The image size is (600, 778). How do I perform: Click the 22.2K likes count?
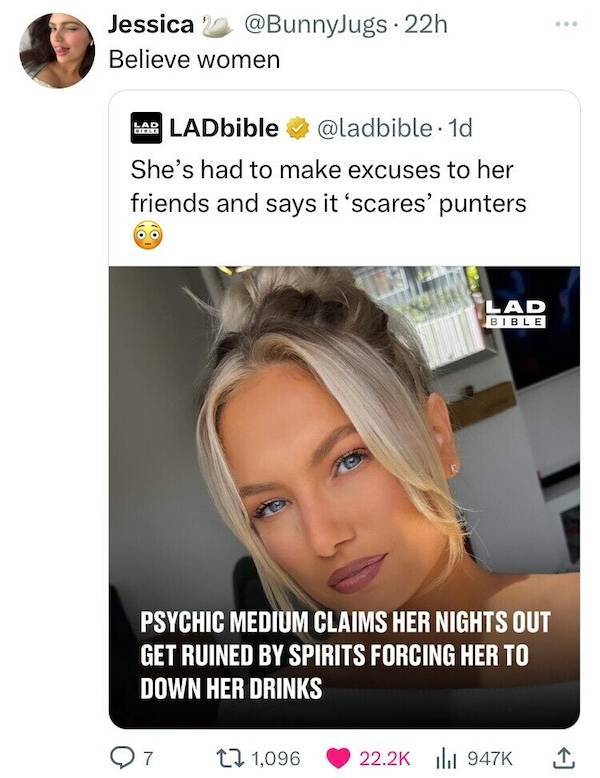tap(385, 758)
